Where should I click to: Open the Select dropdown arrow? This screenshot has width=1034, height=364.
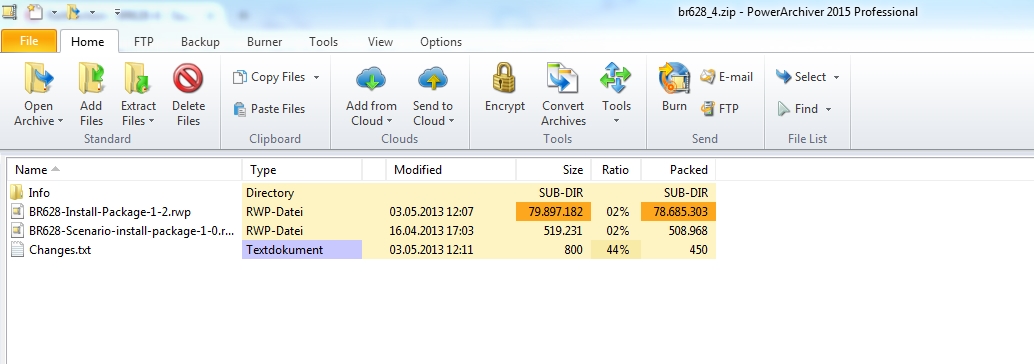point(836,78)
